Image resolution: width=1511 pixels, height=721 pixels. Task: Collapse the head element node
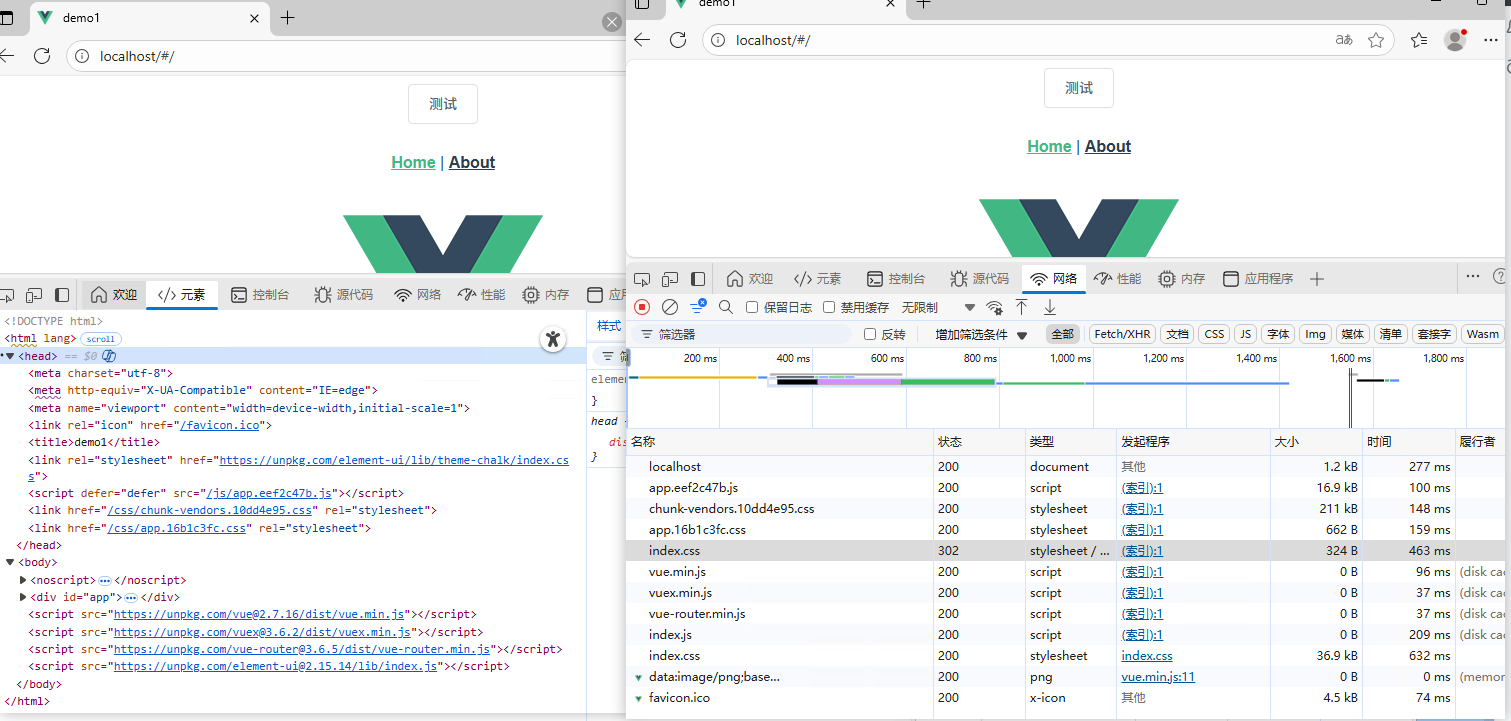[x=9, y=356]
